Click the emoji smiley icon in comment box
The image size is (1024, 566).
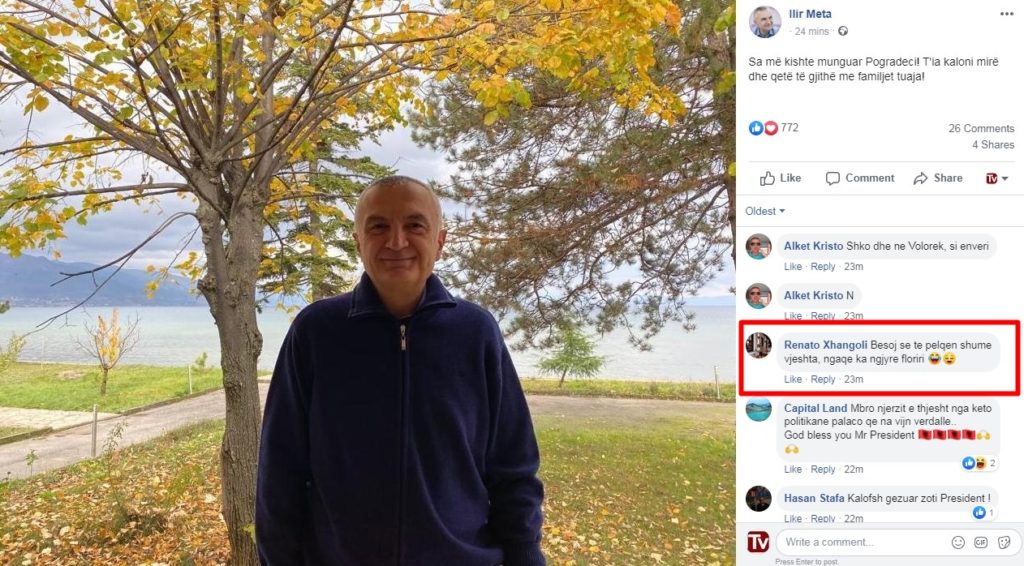(958, 542)
